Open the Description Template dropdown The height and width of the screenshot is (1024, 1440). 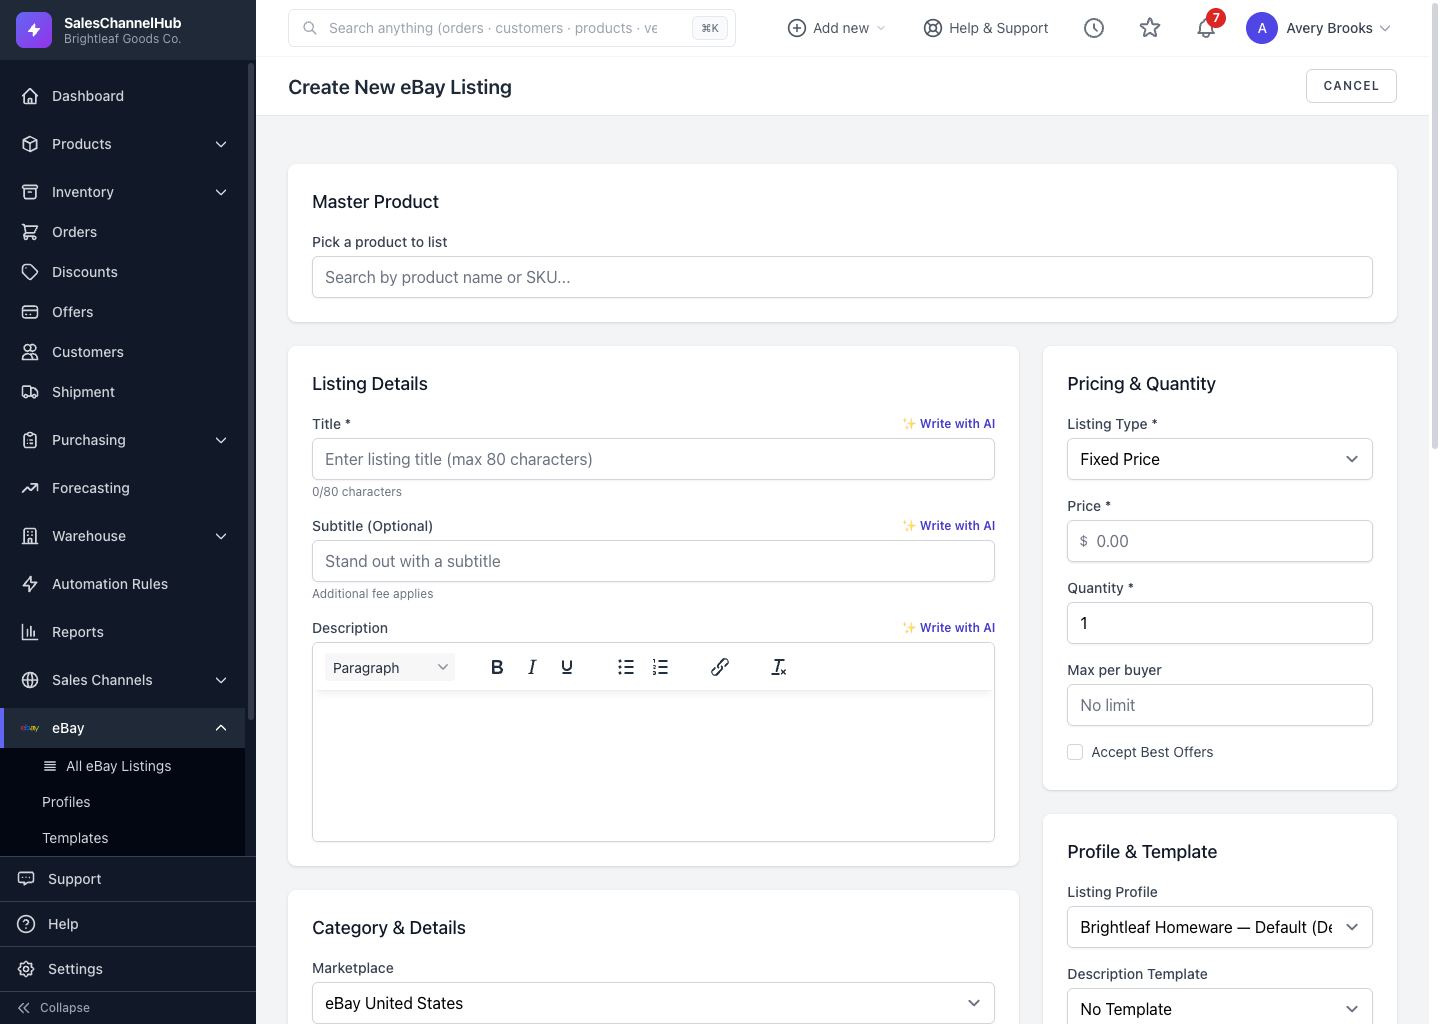(x=1219, y=1007)
